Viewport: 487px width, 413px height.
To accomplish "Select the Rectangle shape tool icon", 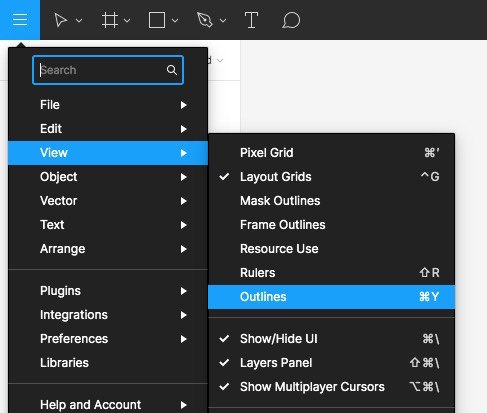I will (157, 20).
